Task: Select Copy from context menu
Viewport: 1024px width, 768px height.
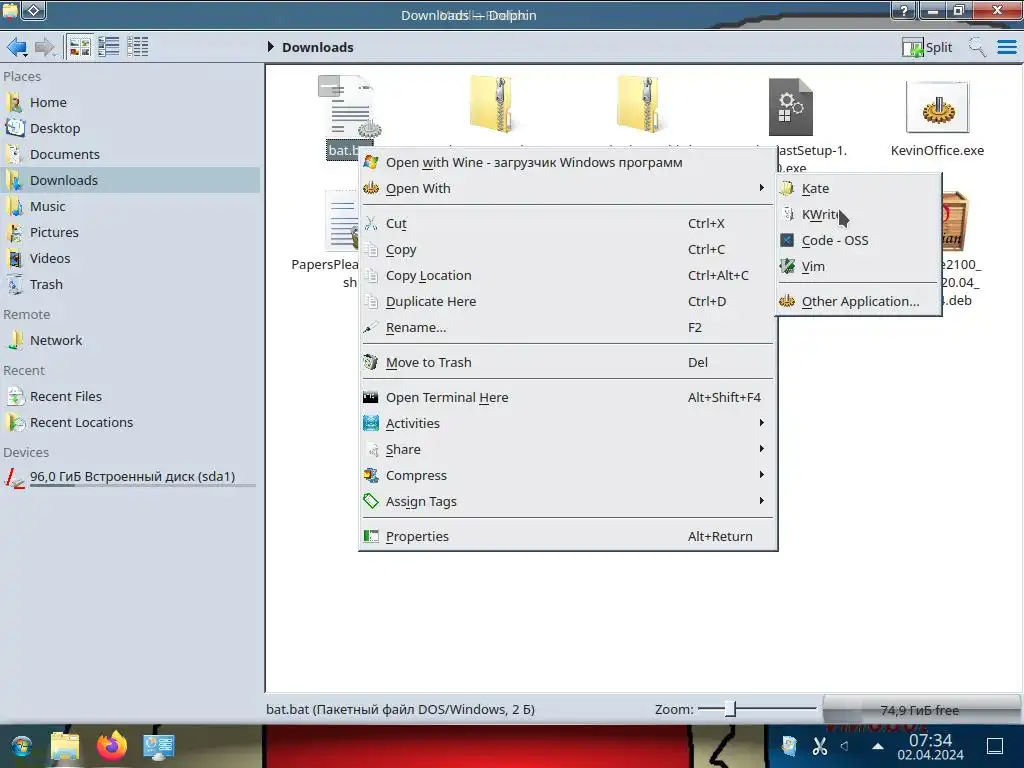Action: pyautogui.click(x=568, y=249)
